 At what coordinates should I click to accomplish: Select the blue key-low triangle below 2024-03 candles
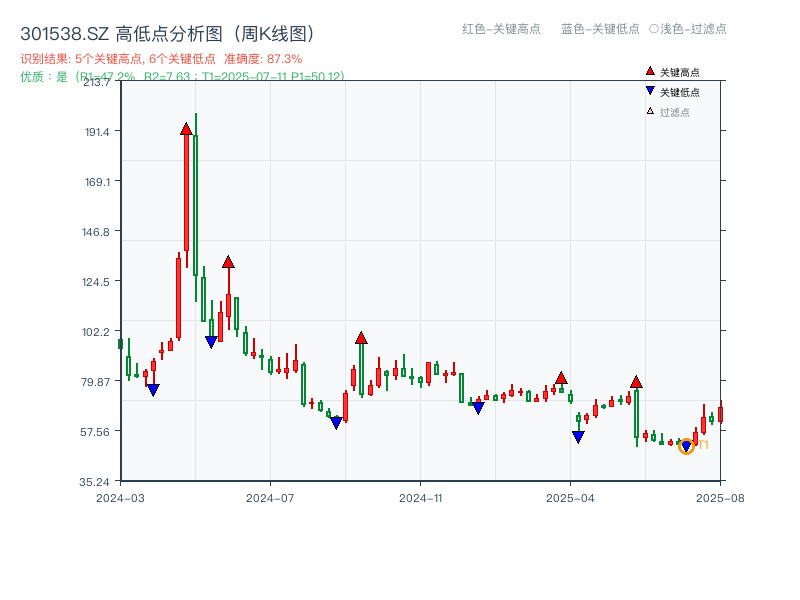coord(153,389)
